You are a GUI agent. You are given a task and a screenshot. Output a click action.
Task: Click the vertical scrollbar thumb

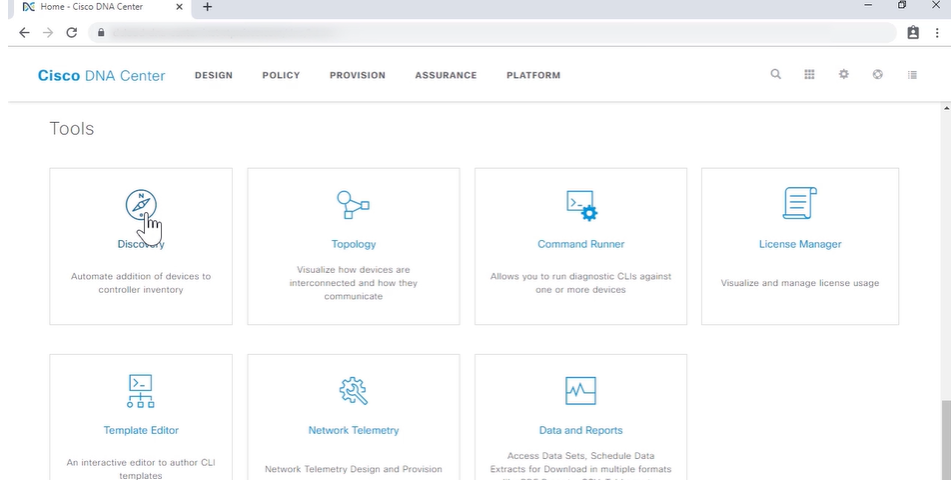coord(946,440)
